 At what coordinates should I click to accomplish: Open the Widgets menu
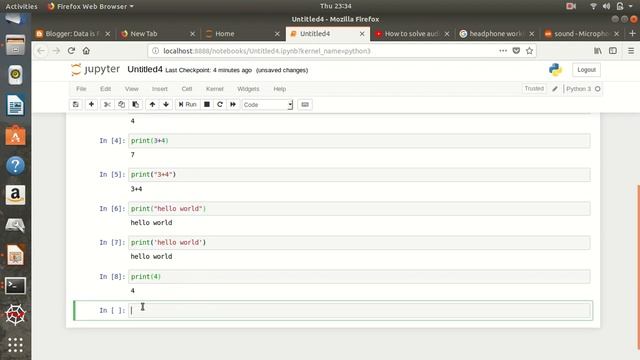248,89
